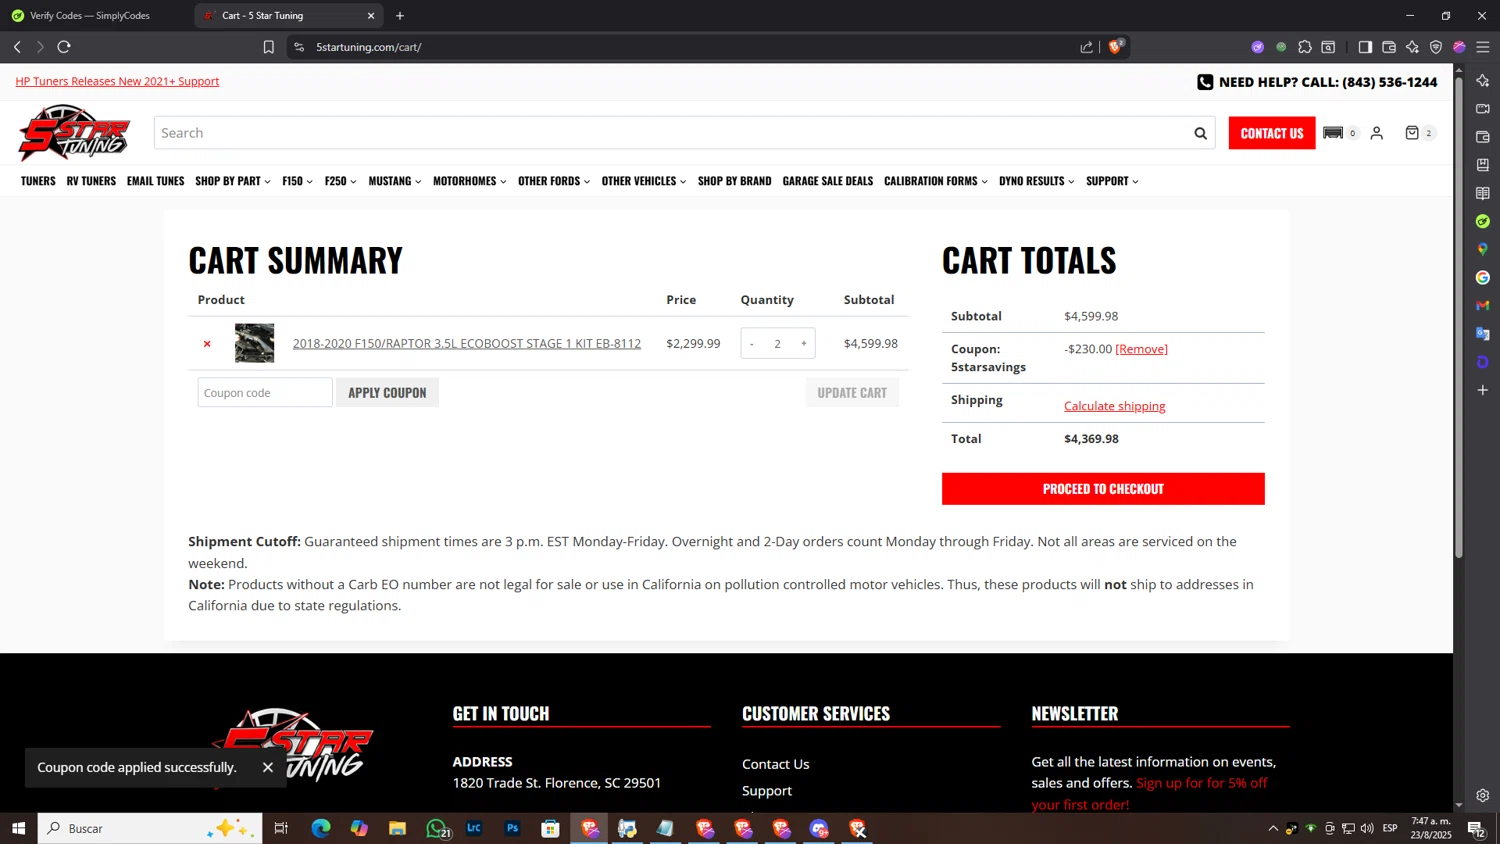Decrease quantity with minus button
This screenshot has height=844, width=1500.
point(752,344)
